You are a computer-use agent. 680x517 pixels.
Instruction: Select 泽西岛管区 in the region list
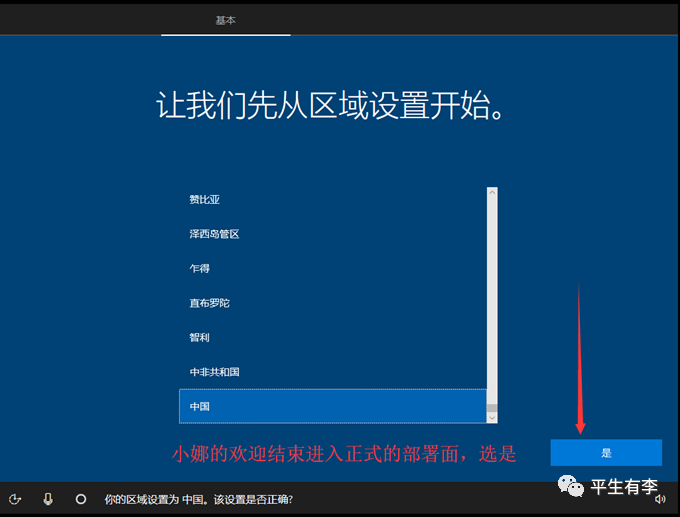[333, 234]
